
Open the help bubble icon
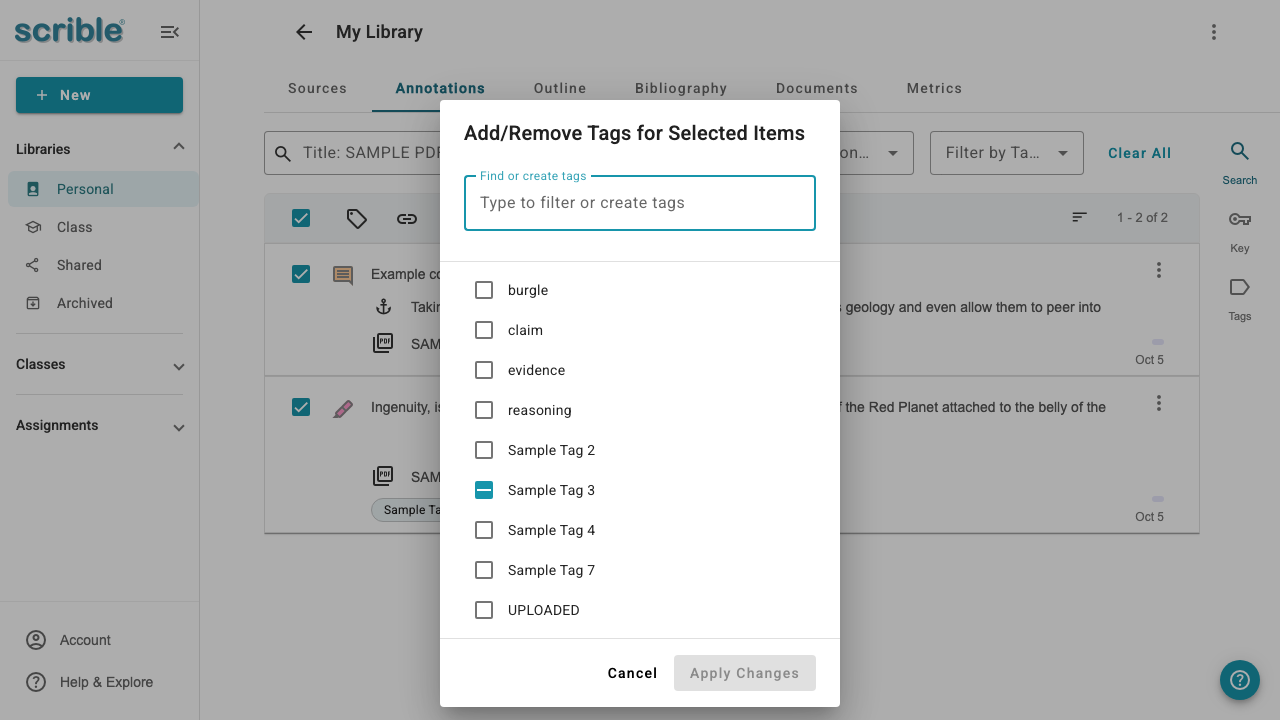[x=1240, y=680]
